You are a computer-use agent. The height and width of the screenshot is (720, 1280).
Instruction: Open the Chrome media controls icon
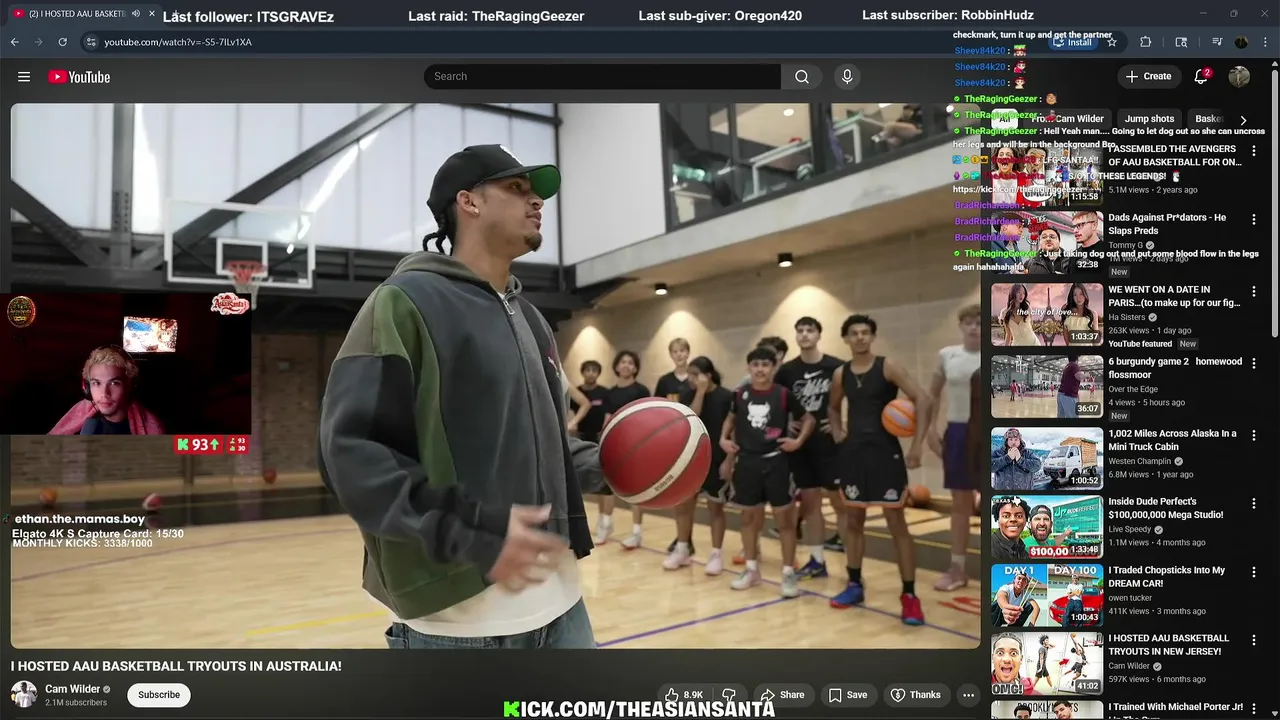pos(1217,42)
